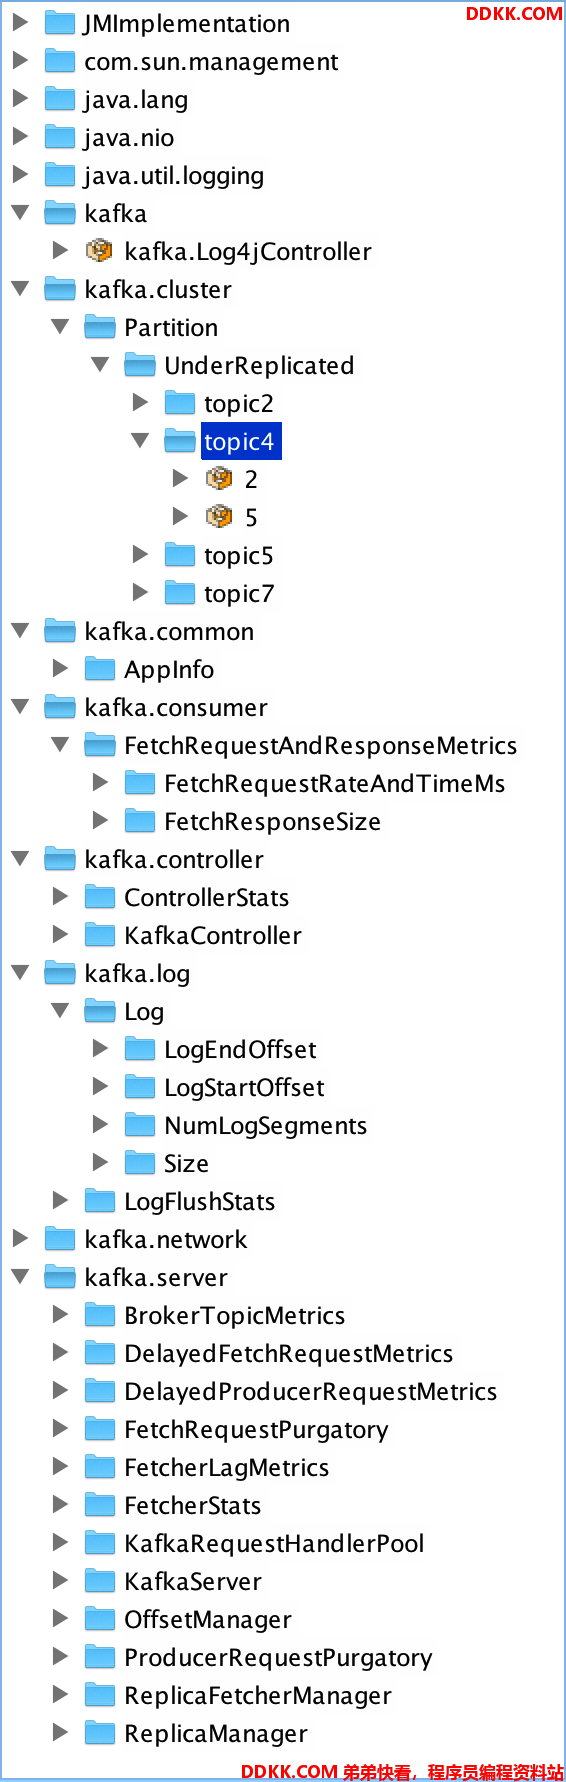Screen dimensions: 566x1782
Task: Collapse the Log node under kafka.log
Action: (60, 1010)
